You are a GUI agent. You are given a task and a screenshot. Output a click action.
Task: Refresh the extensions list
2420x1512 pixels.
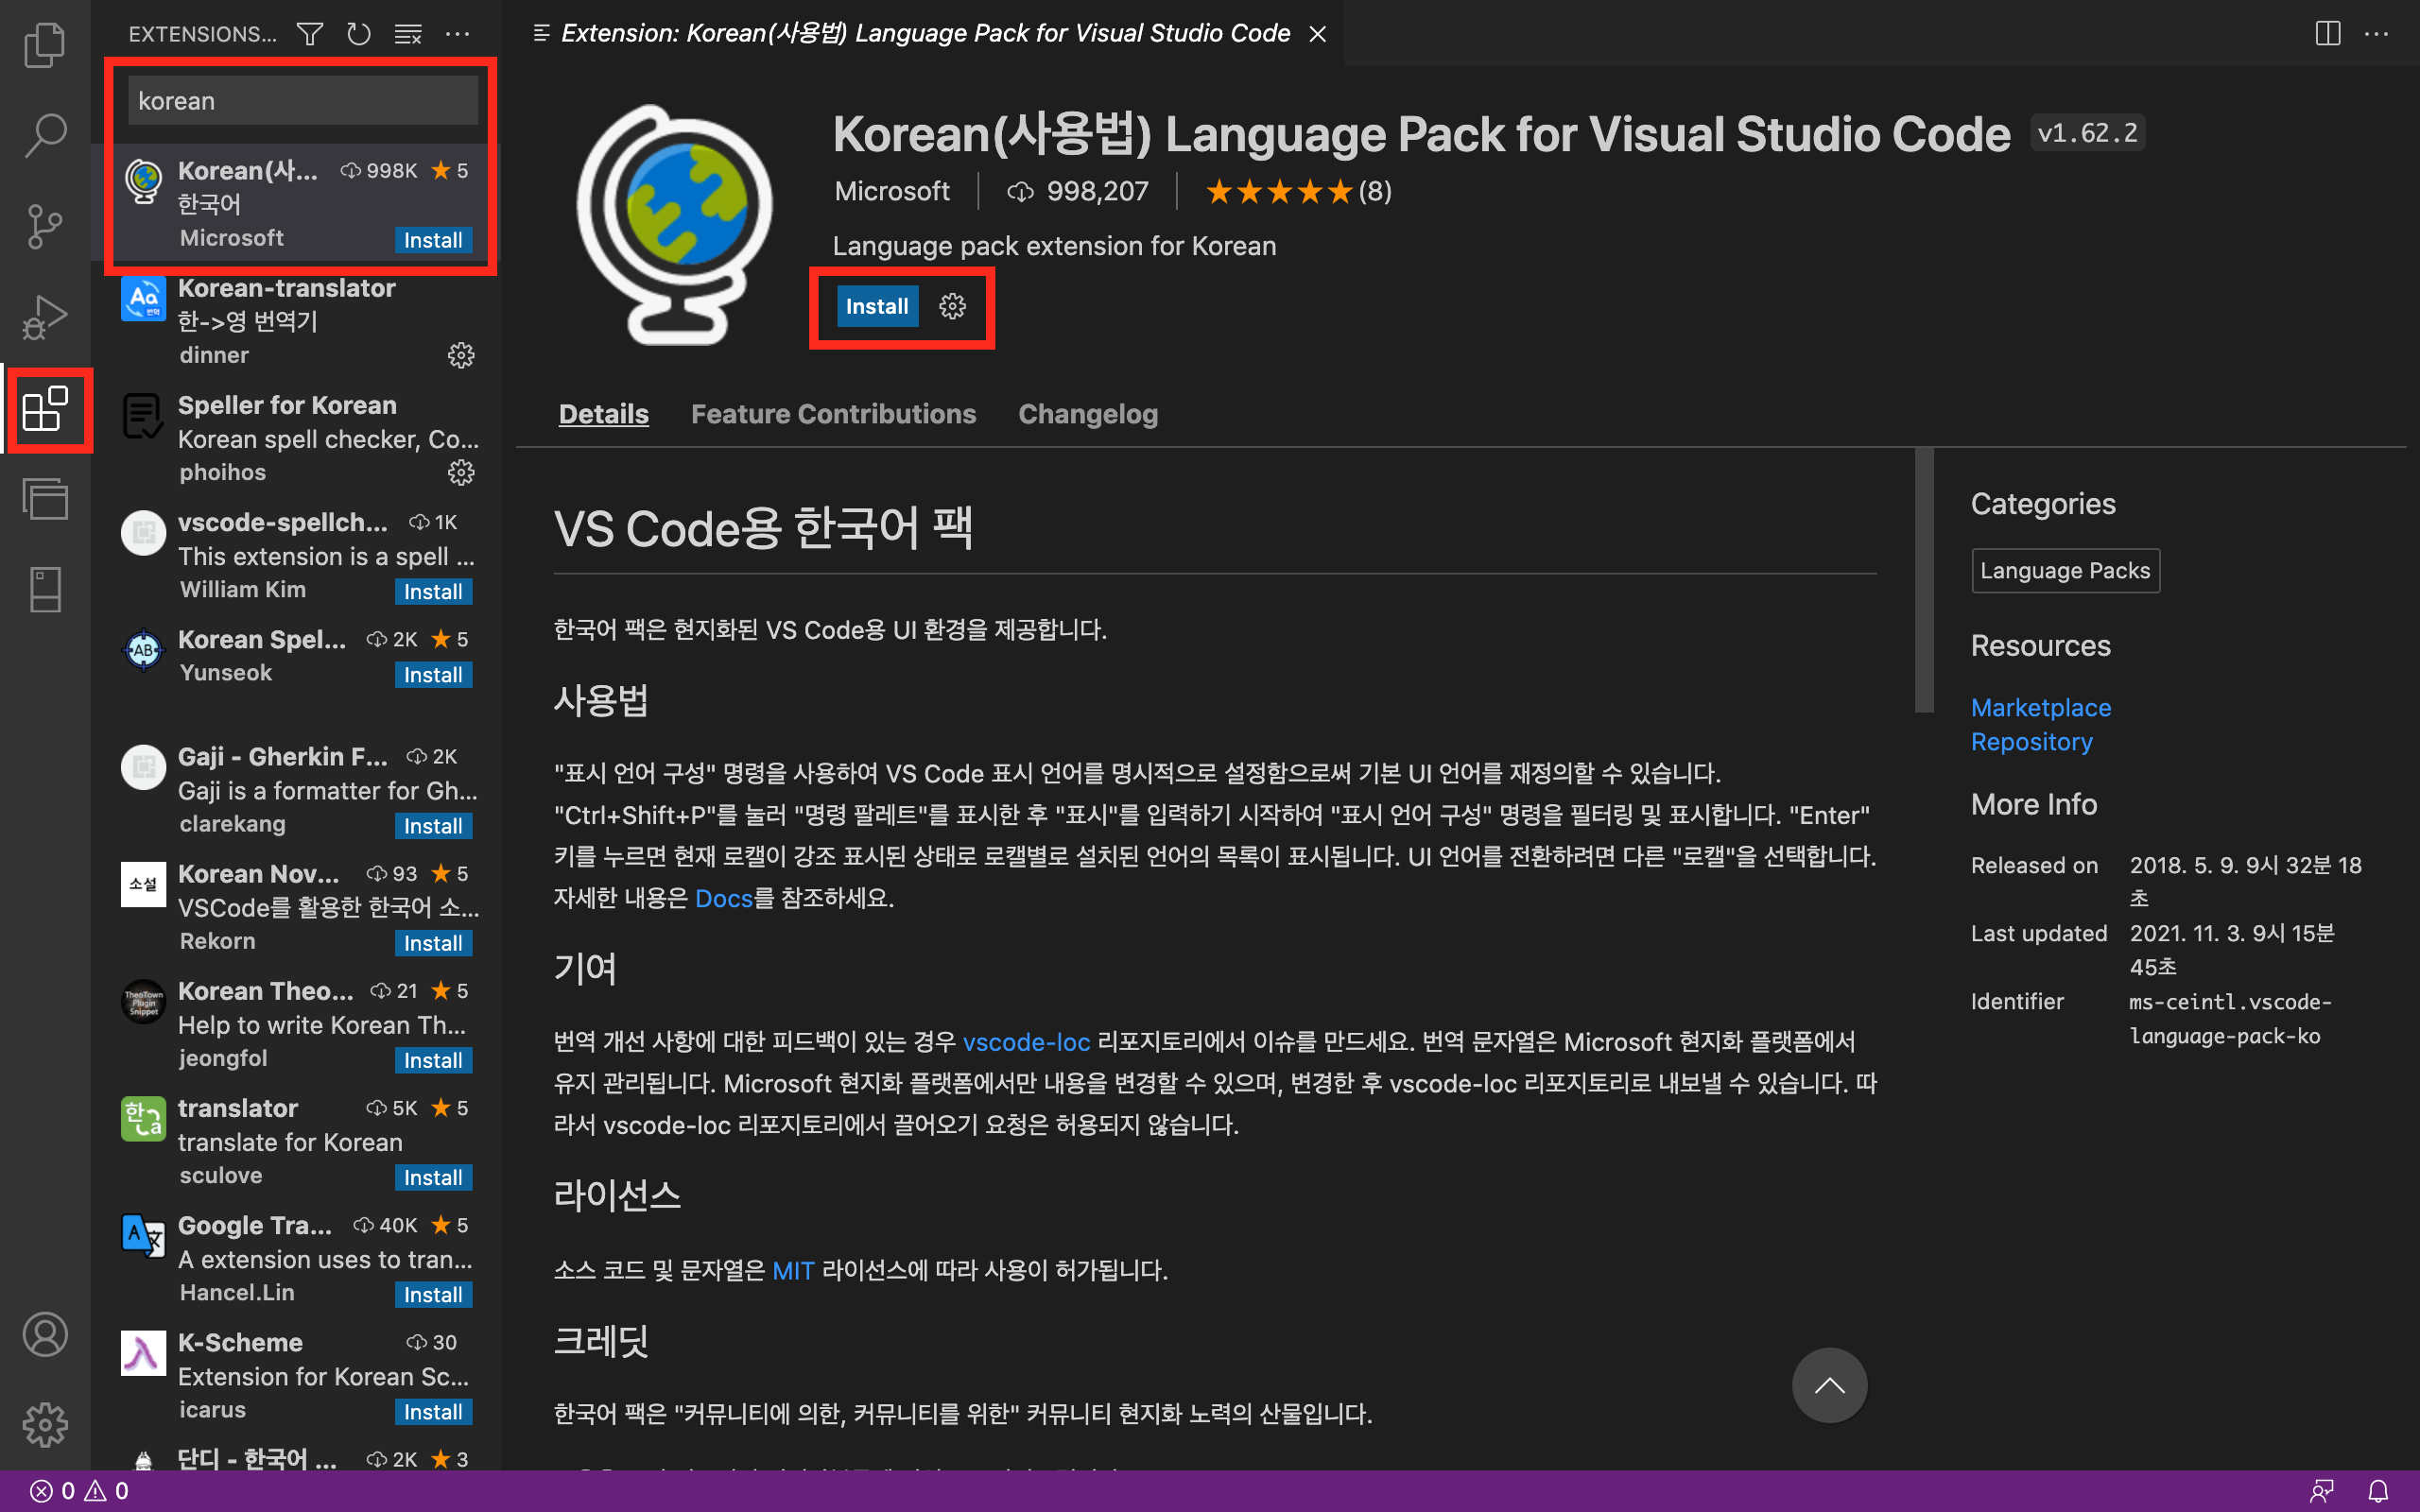[x=358, y=34]
